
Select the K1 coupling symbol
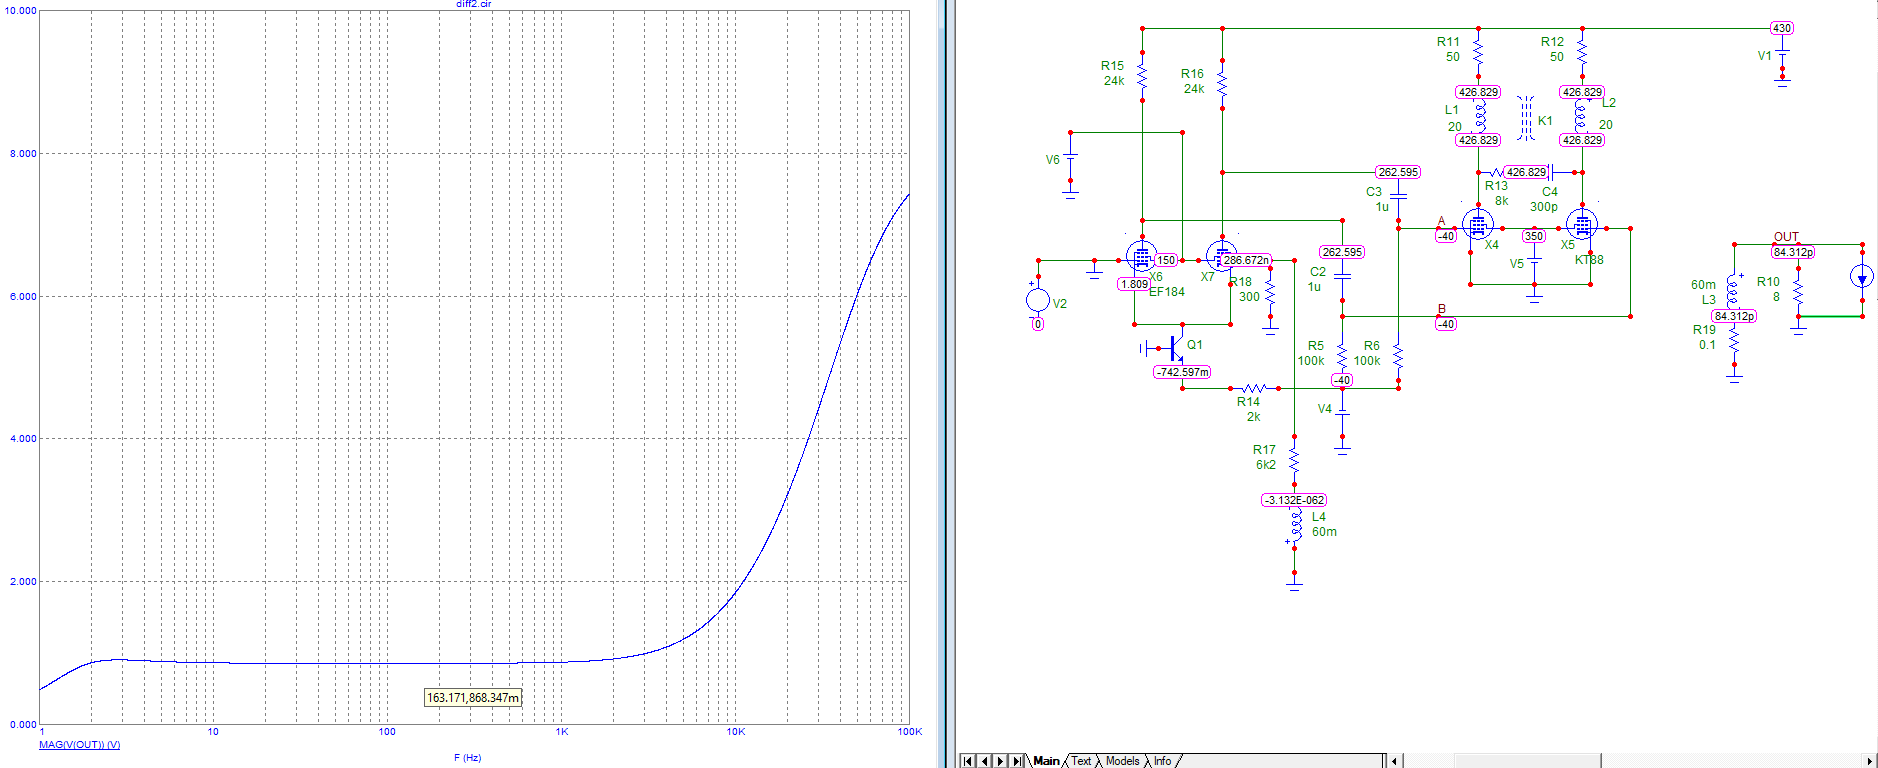(x=1525, y=119)
